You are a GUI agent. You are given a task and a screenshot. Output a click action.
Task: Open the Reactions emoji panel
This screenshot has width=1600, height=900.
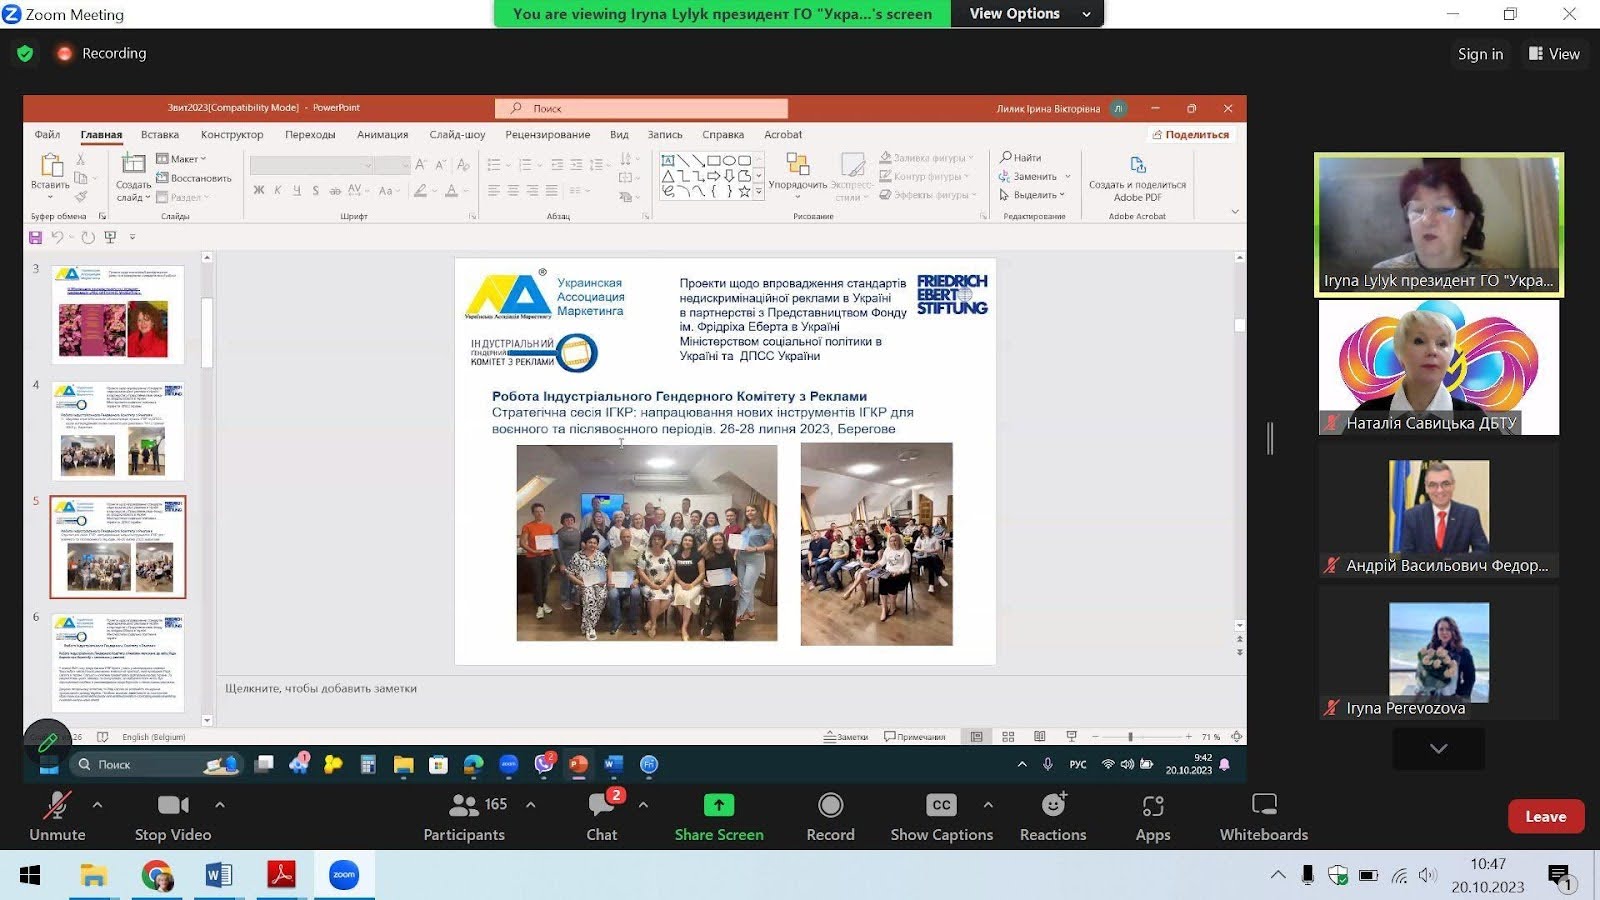click(x=1052, y=816)
